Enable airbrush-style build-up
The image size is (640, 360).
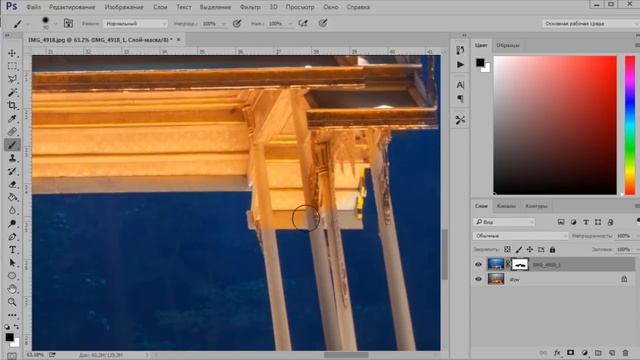pyautogui.click(x=303, y=23)
